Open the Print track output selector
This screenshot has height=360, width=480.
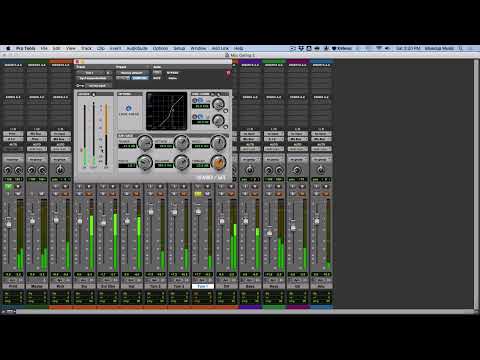click(13, 139)
